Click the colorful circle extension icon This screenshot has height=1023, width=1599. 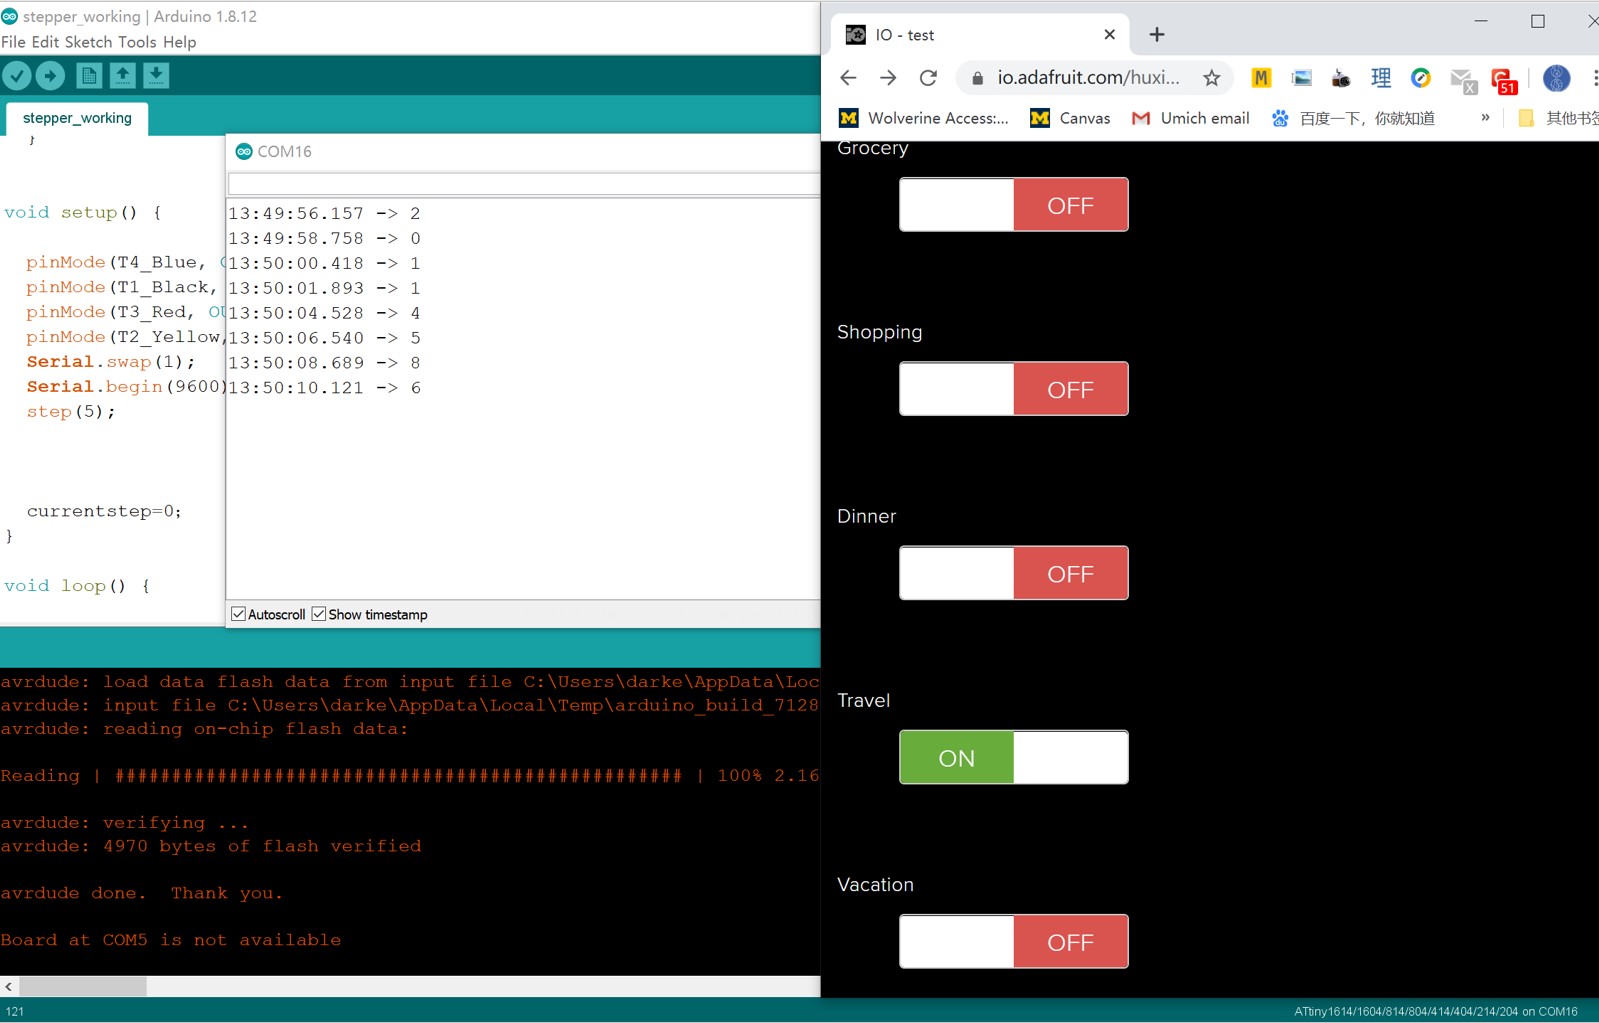[1421, 77]
